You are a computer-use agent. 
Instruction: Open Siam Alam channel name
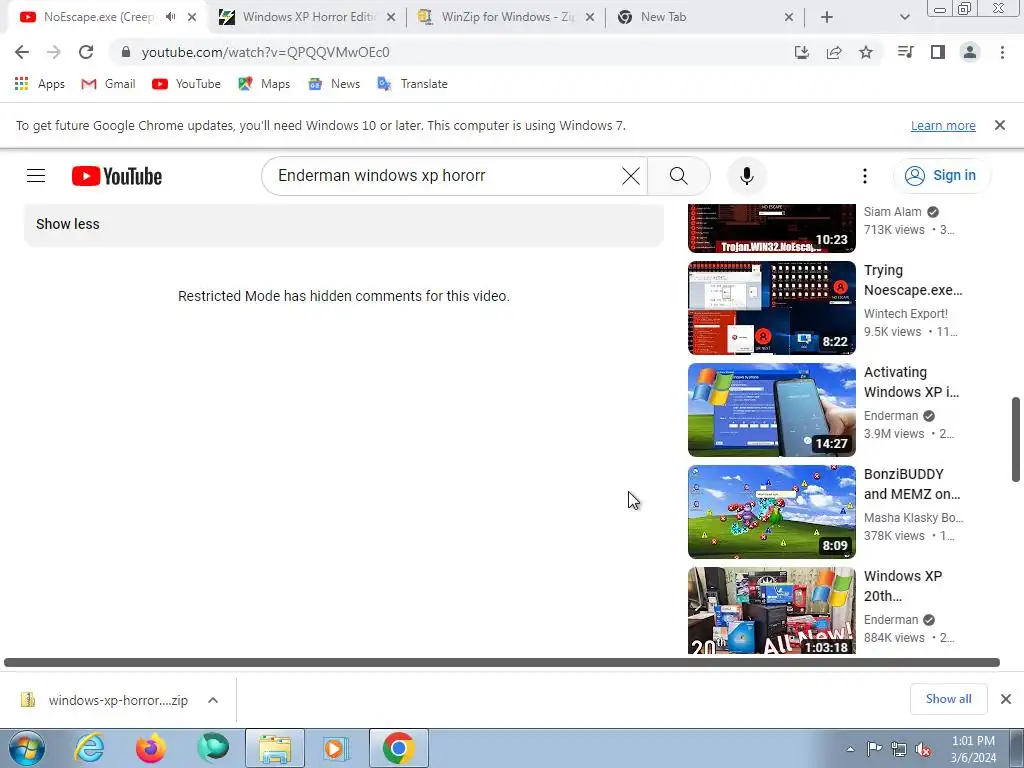click(x=893, y=212)
